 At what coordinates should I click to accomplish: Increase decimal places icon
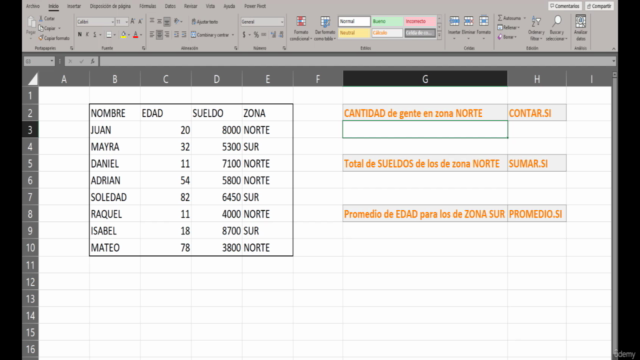[273, 35]
